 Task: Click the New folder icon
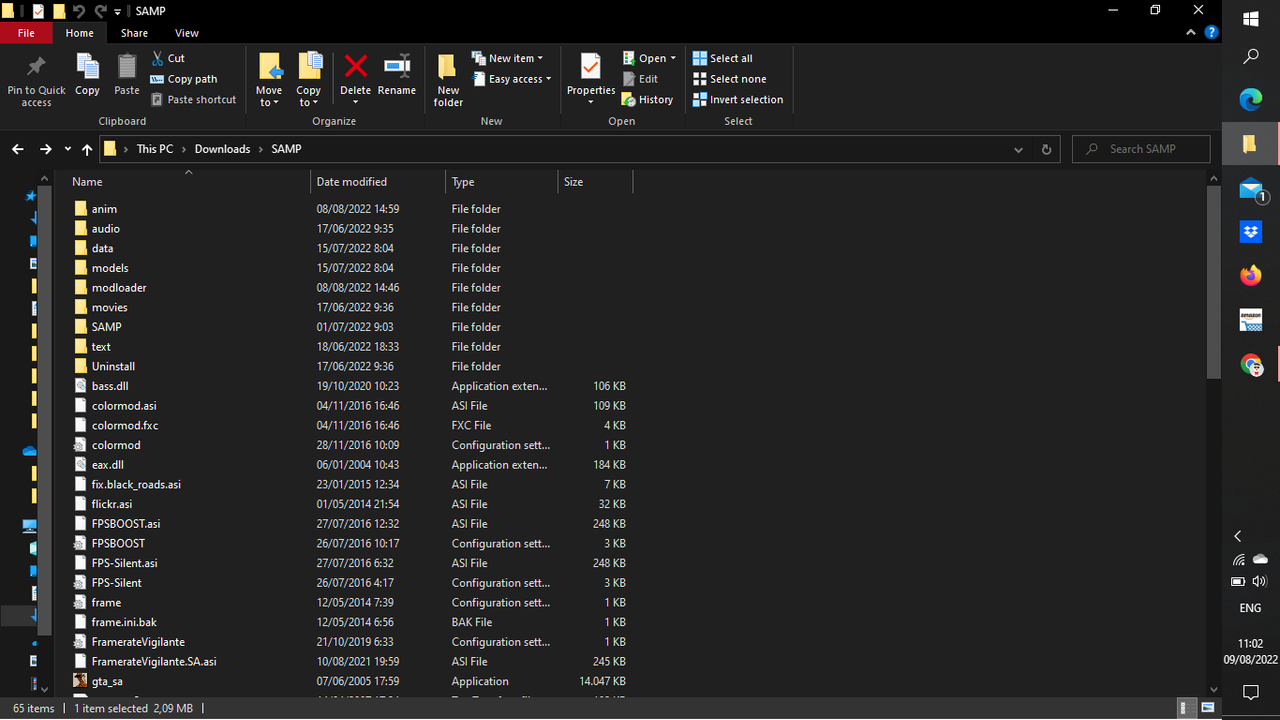448,66
